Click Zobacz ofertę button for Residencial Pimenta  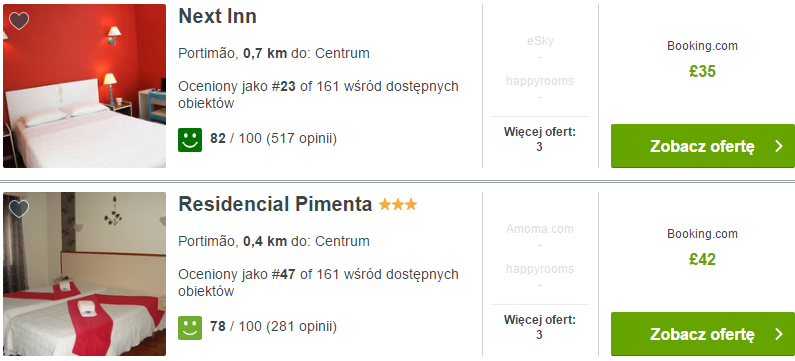703,334
